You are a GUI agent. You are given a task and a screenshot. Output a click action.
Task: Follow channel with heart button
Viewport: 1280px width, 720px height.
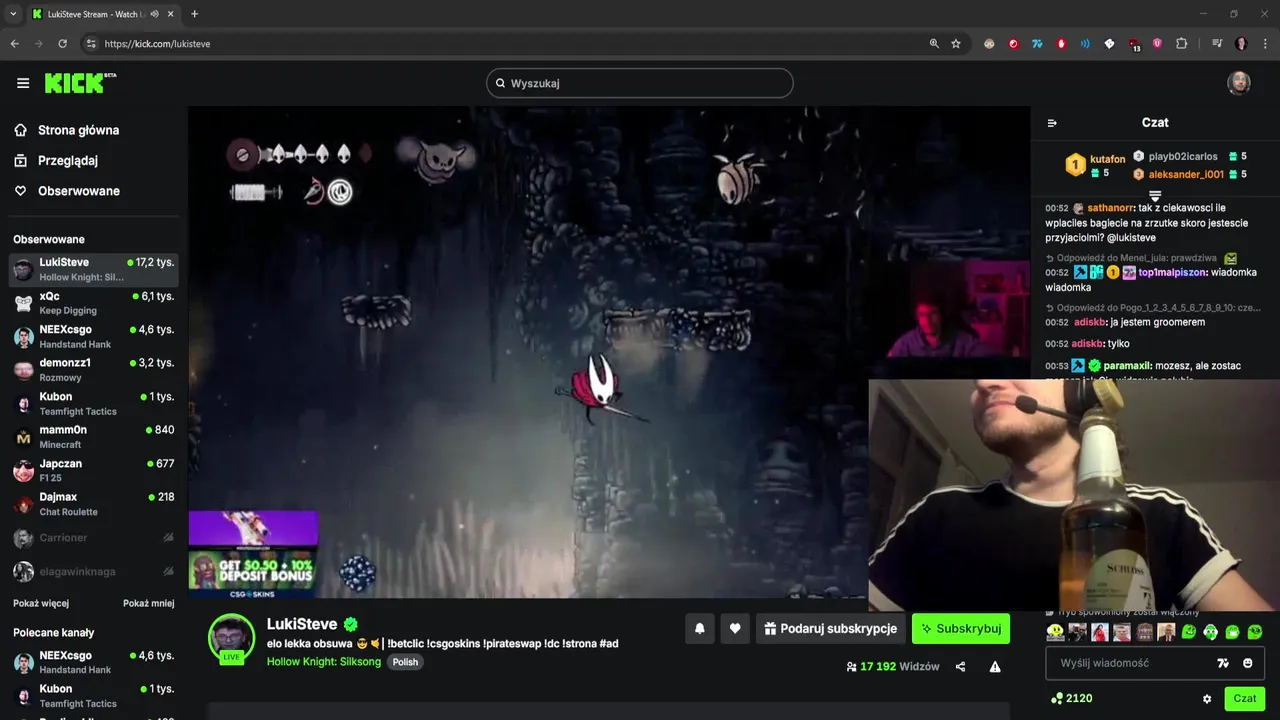pos(735,628)
